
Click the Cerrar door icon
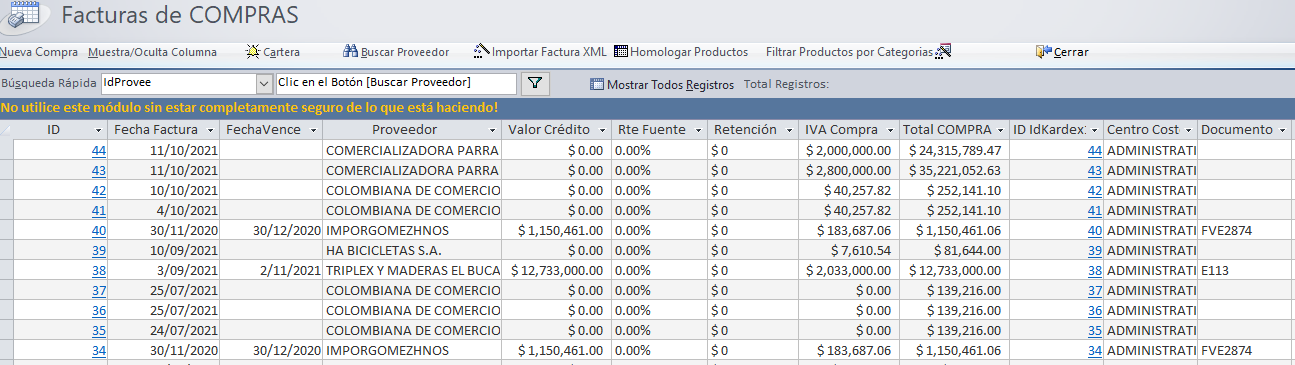coord(1044,52)
